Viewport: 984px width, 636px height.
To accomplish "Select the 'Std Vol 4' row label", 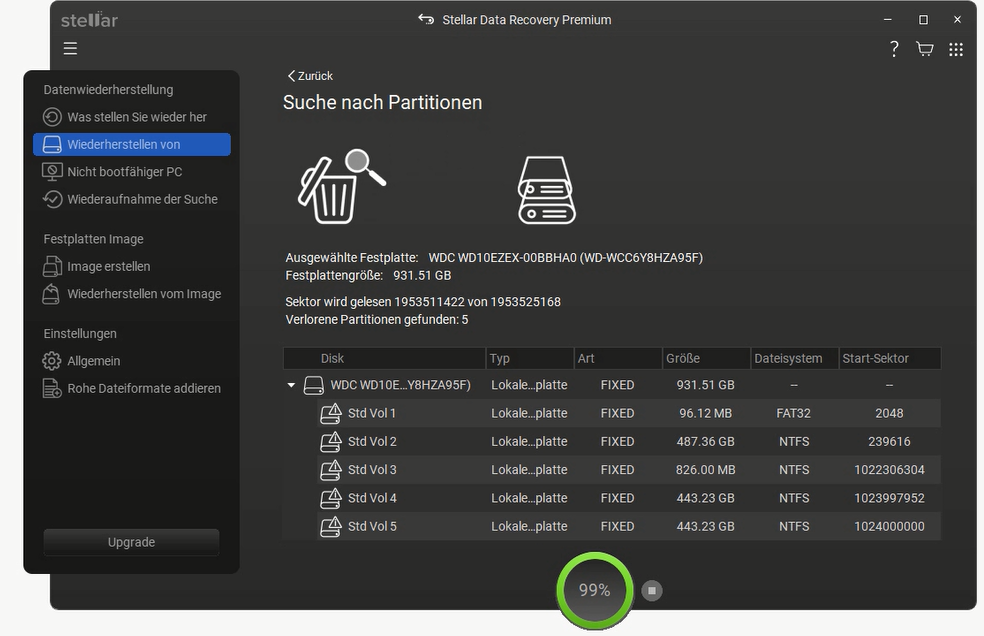I will 372,498.
